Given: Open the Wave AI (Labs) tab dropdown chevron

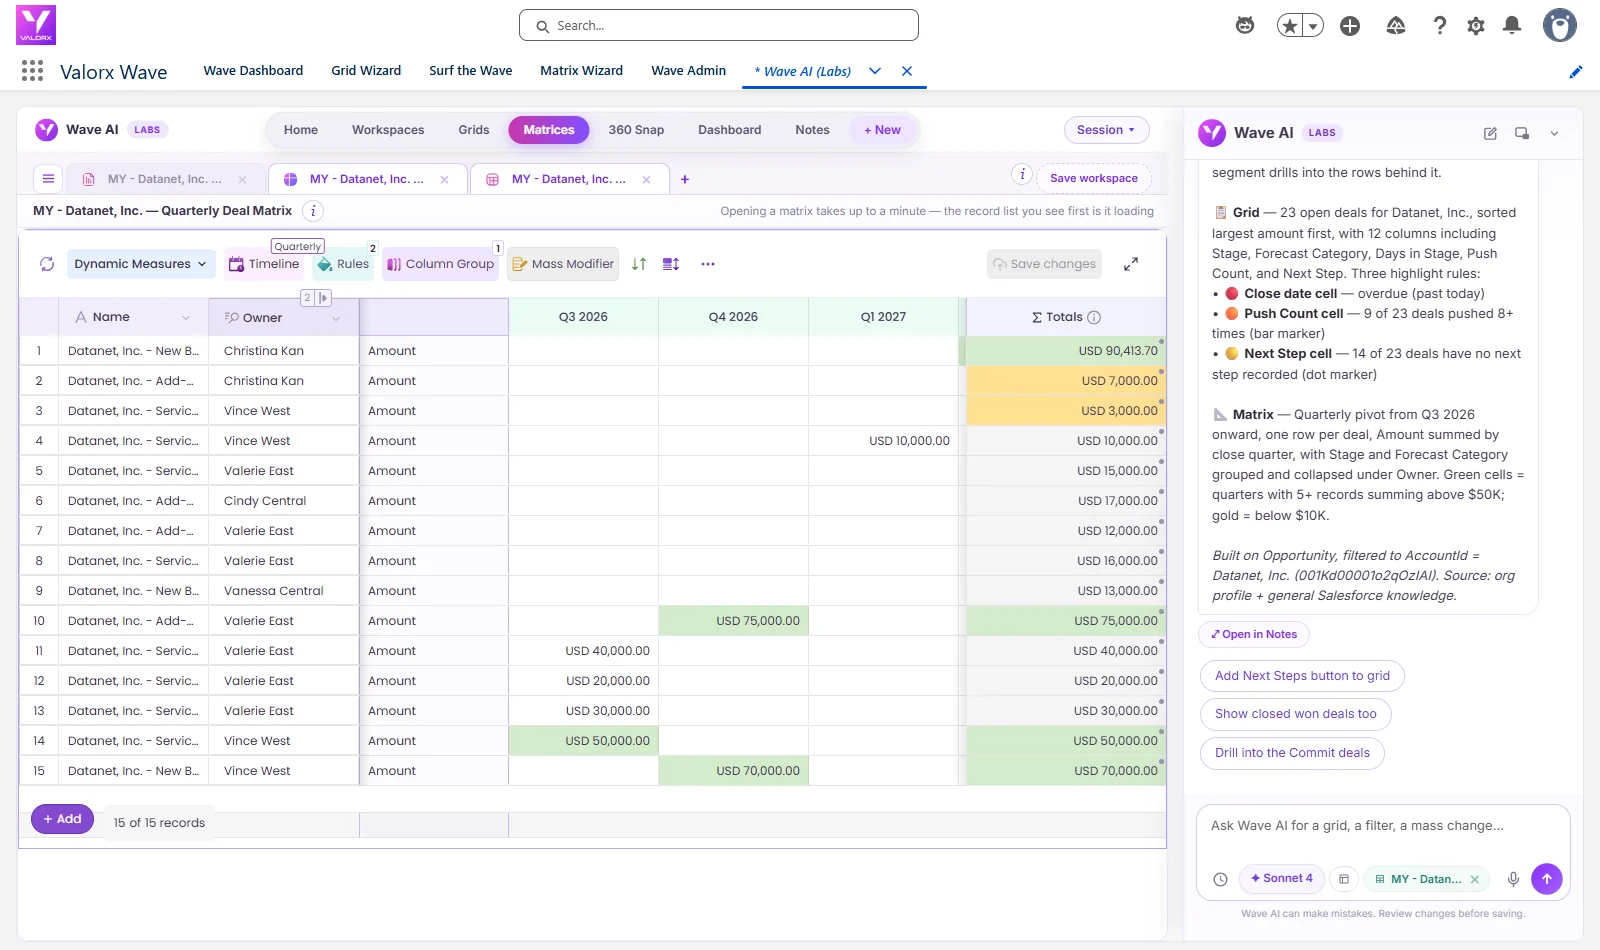Looking at the screenshot, I should (875, 71).
